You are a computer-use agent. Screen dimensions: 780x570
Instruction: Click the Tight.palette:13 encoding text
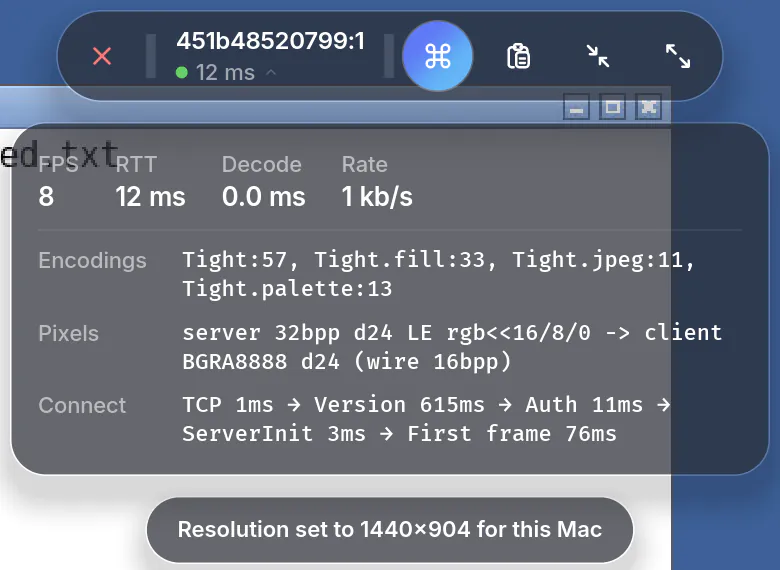point(287,289)
